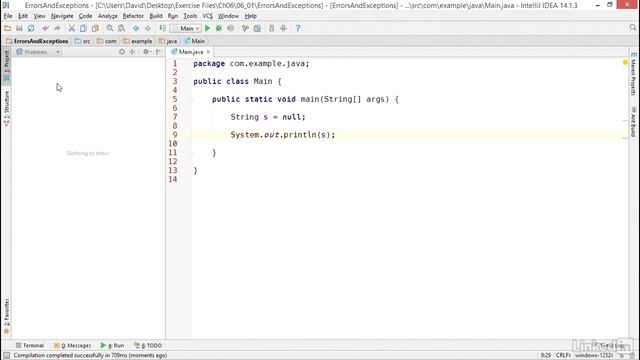Start debugging with the green bug icon
The image size is (640, 360).
[x=219, y=28]
